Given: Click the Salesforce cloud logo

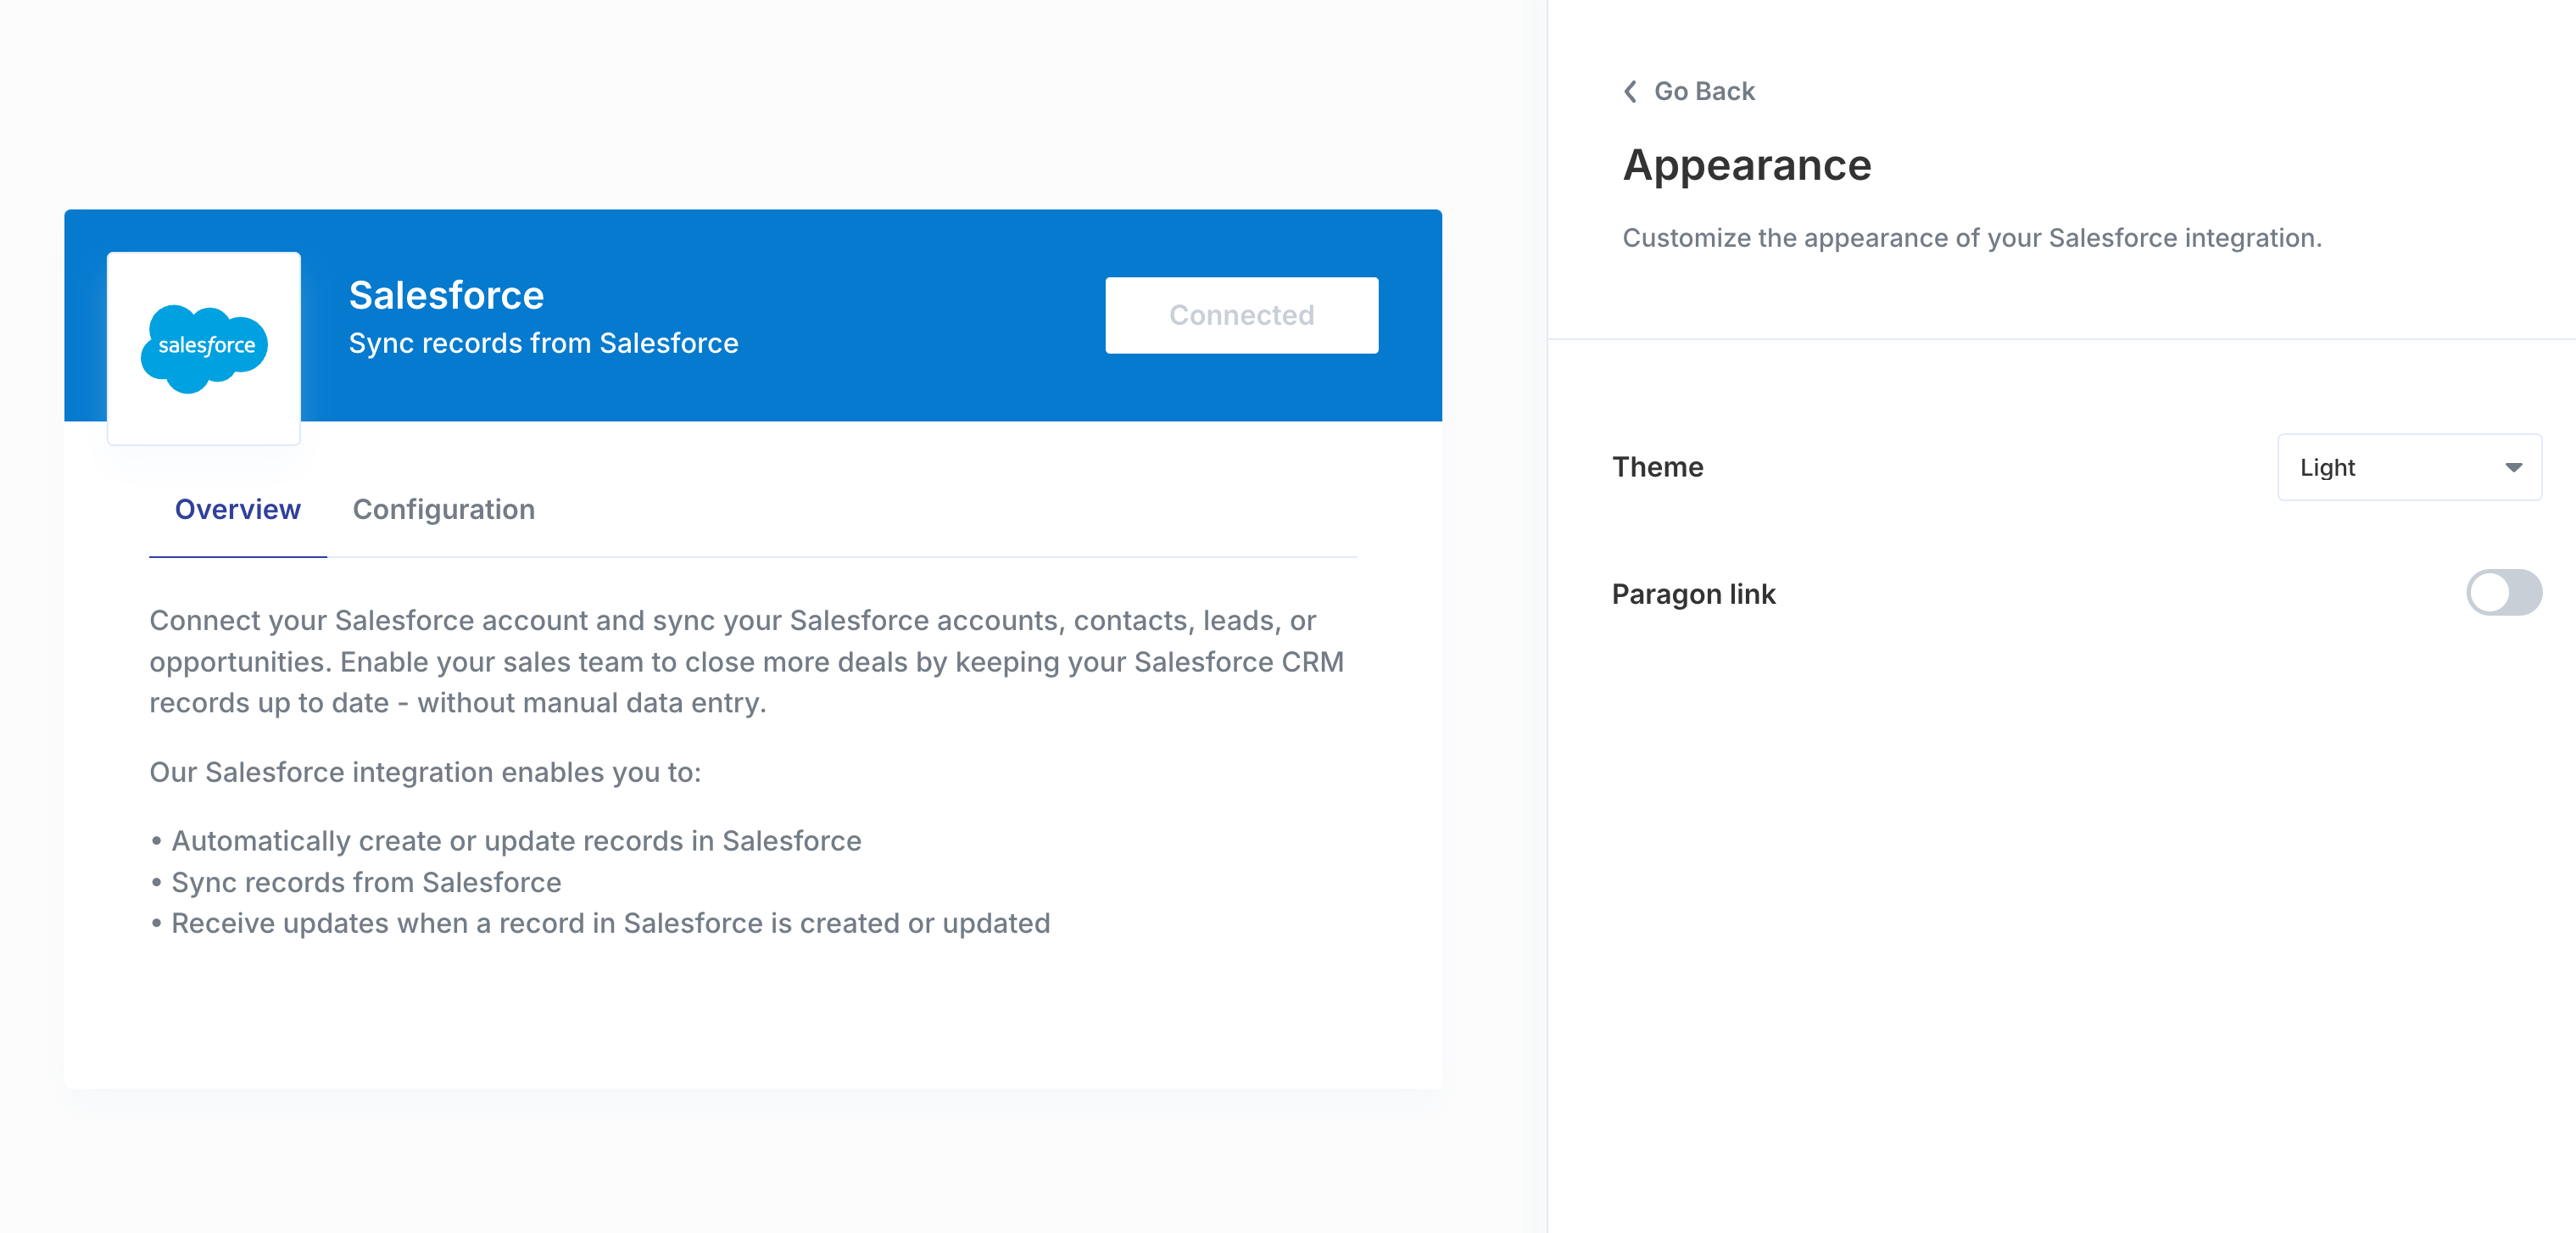Looking at the screenshot, I should (204, 348).
